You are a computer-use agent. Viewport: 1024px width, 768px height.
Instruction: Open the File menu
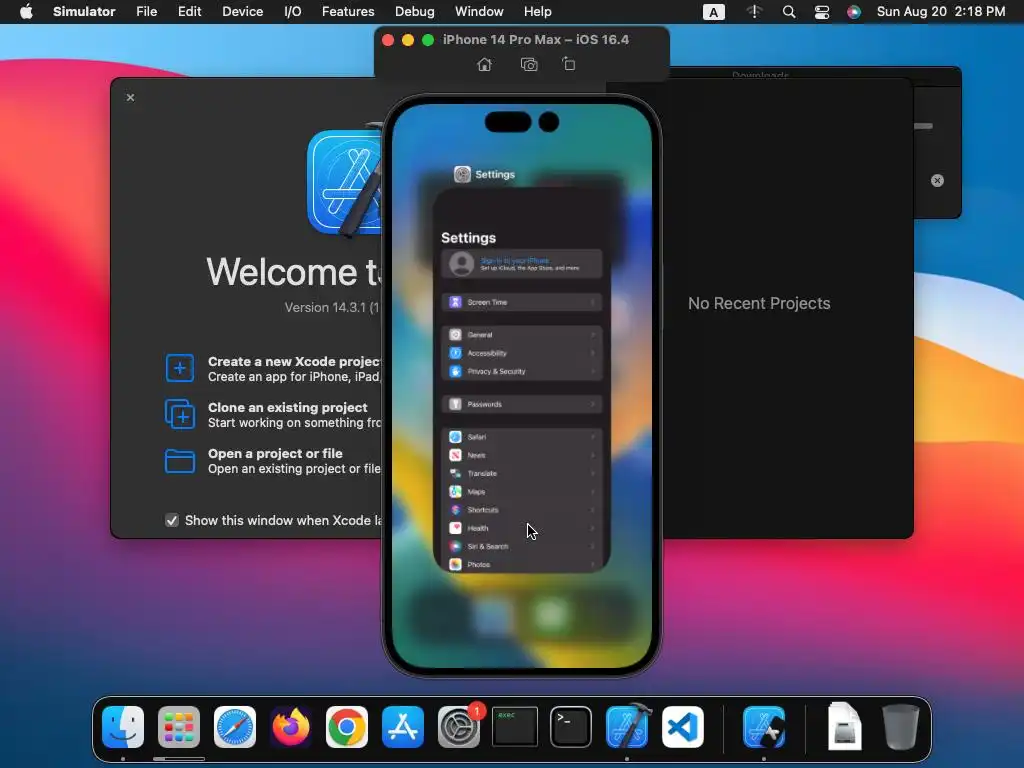tap(146, 12)
